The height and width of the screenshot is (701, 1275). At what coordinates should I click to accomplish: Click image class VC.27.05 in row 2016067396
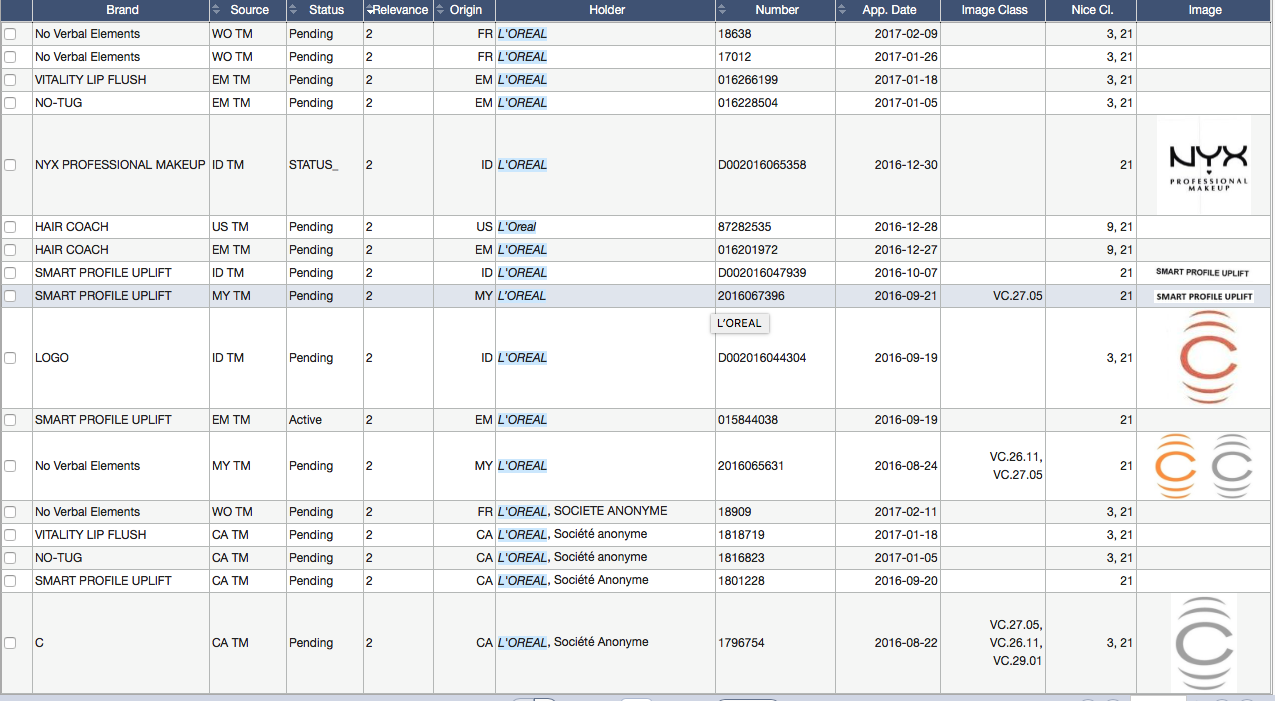click(1017, 296)
